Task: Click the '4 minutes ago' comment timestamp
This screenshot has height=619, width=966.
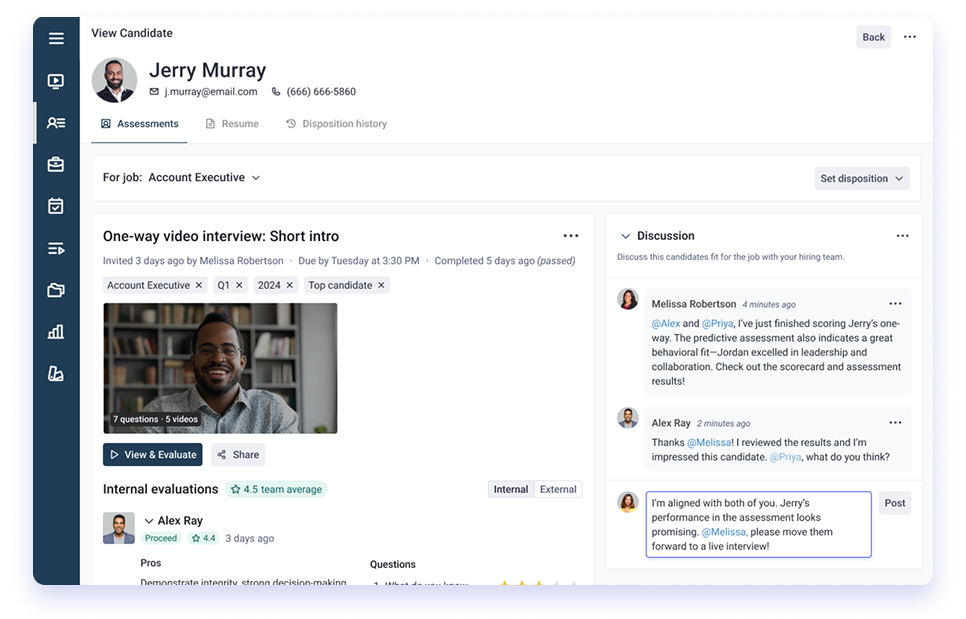Action: (x=769, y=304)
